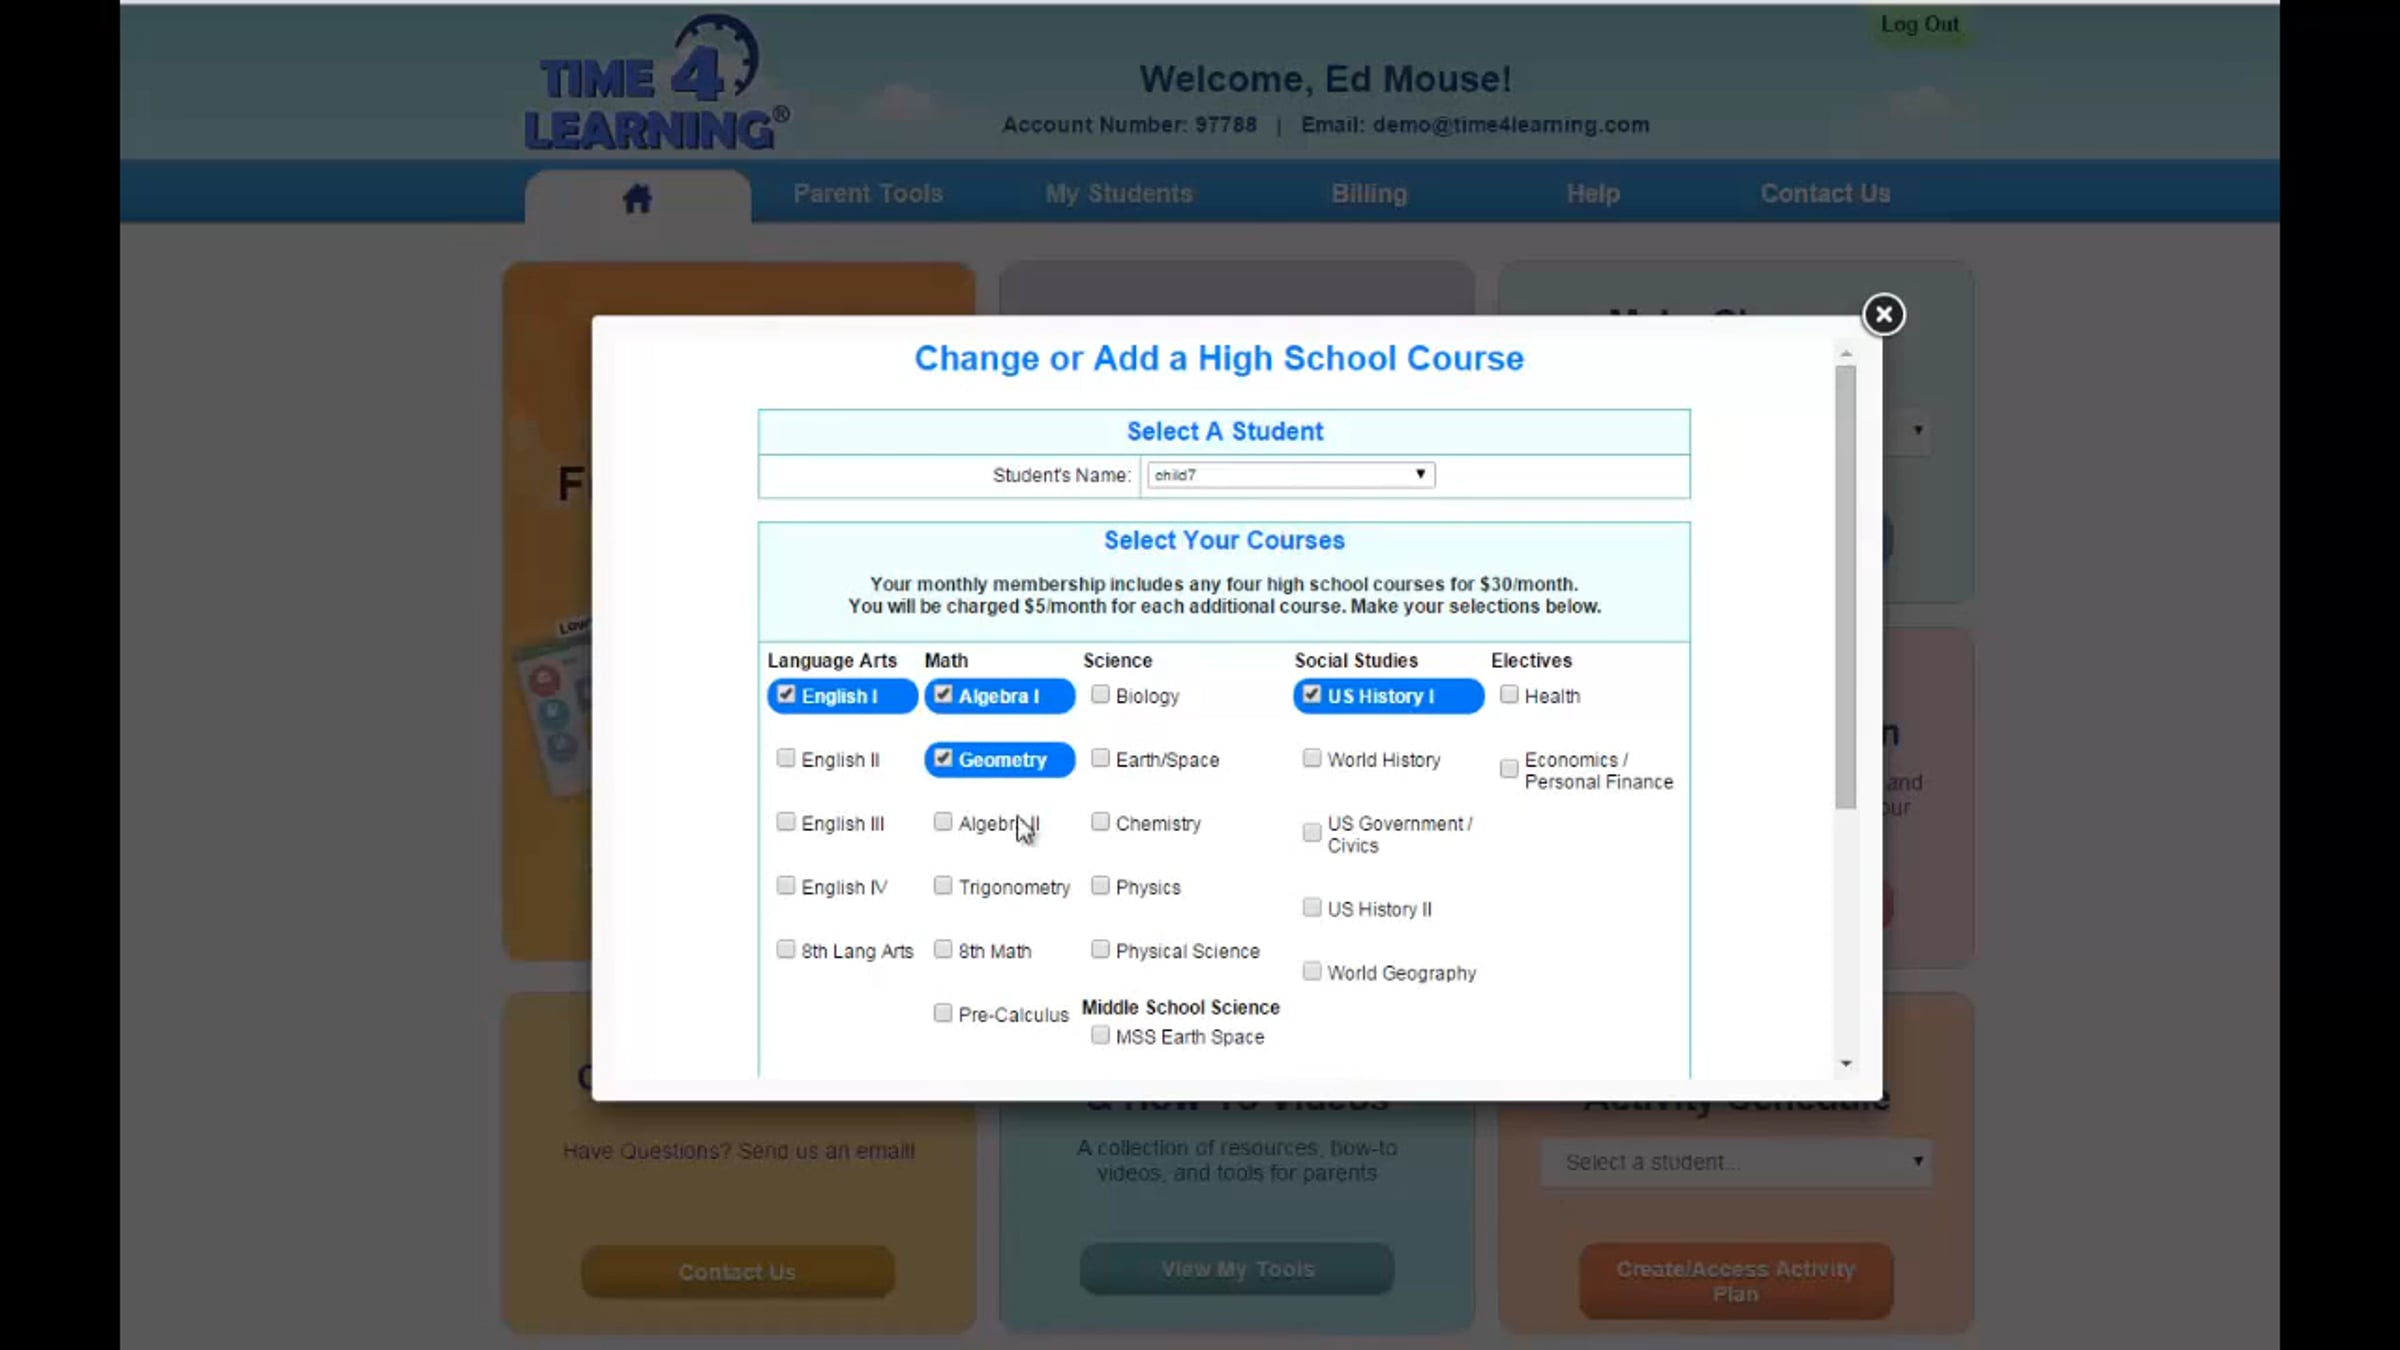Enable US Government / Civics

click(1312, 833)
